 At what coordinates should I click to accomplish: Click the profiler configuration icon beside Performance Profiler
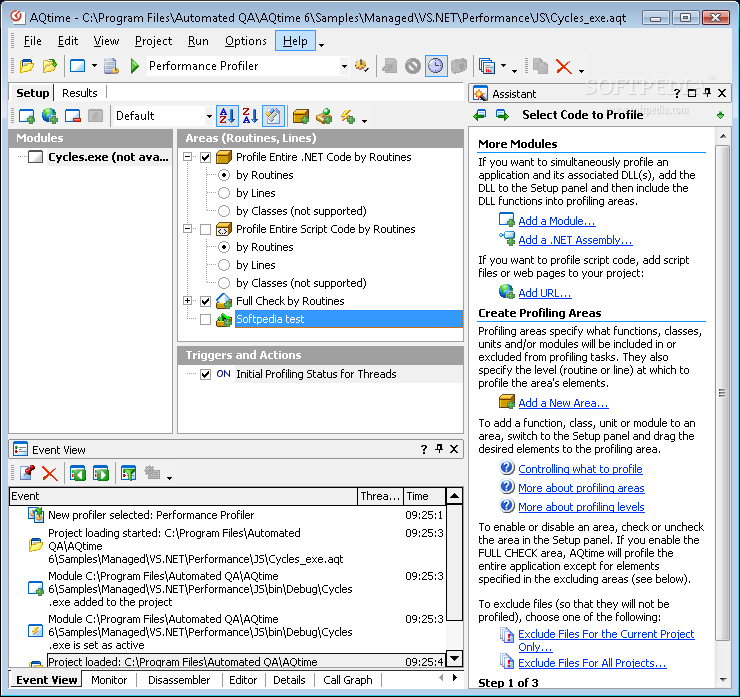pyautogui.click(x=362, y=66)
